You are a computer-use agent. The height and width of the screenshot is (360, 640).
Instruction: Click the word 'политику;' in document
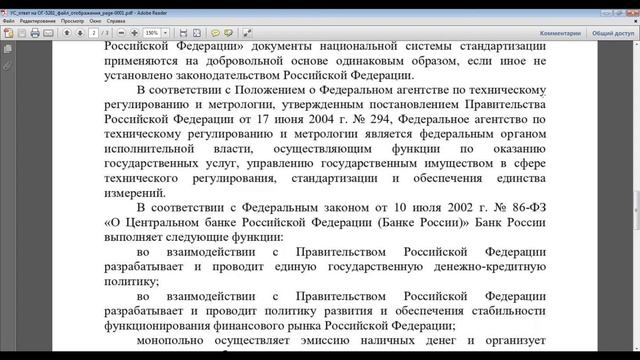(131, 281)
